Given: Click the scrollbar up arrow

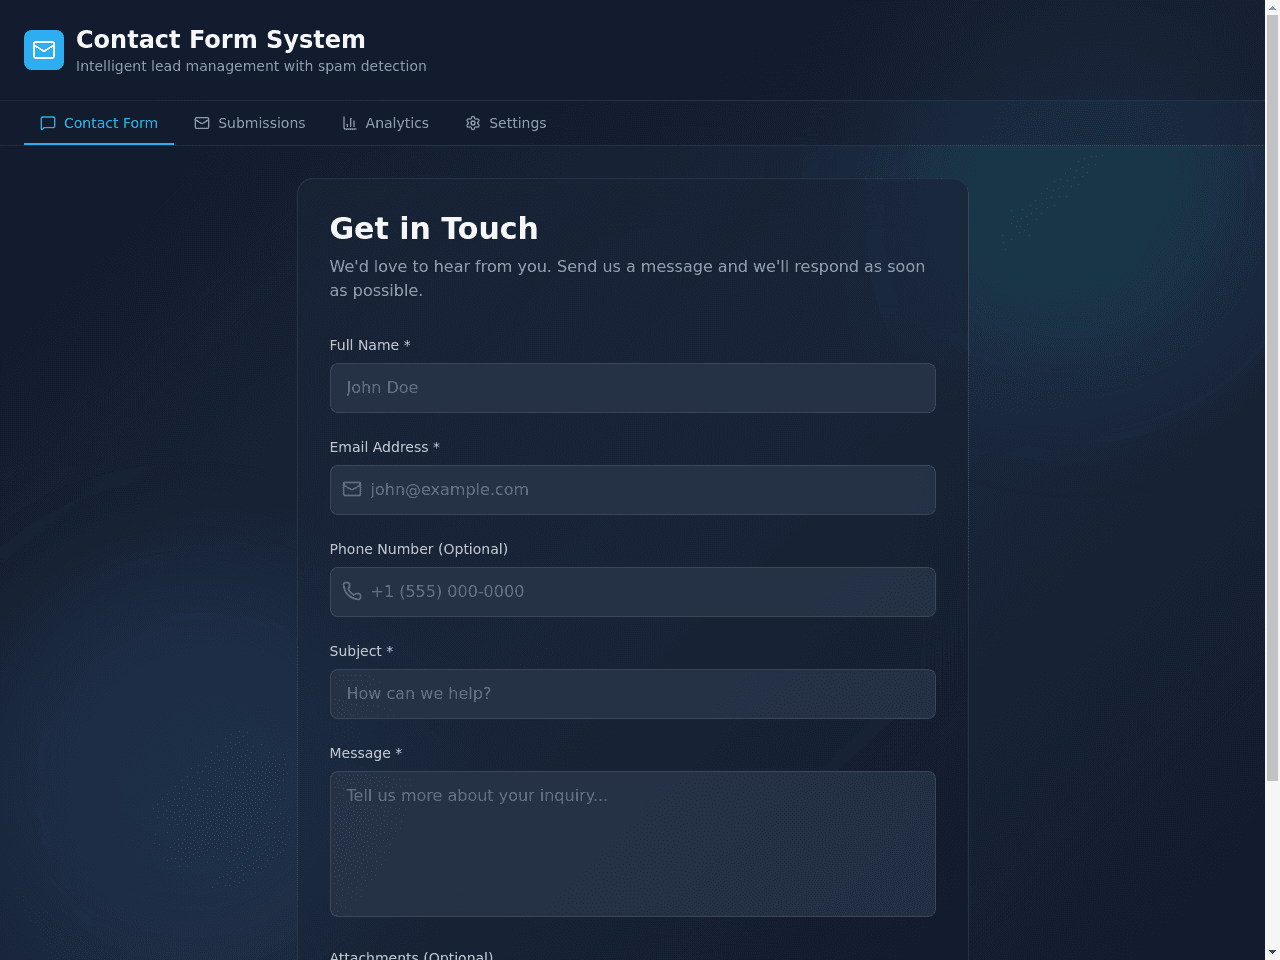Looking at the screenshot, I should (x=1272, y=7).
